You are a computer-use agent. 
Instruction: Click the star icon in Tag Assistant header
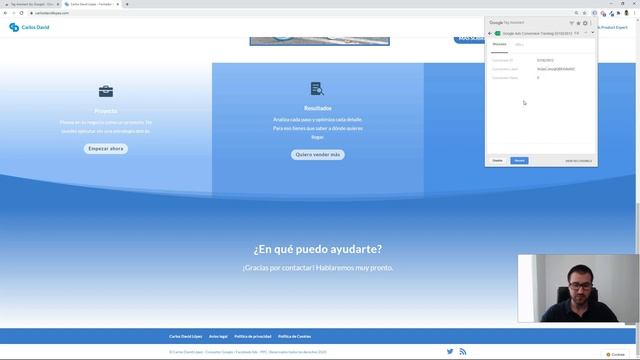coord(578,23)
